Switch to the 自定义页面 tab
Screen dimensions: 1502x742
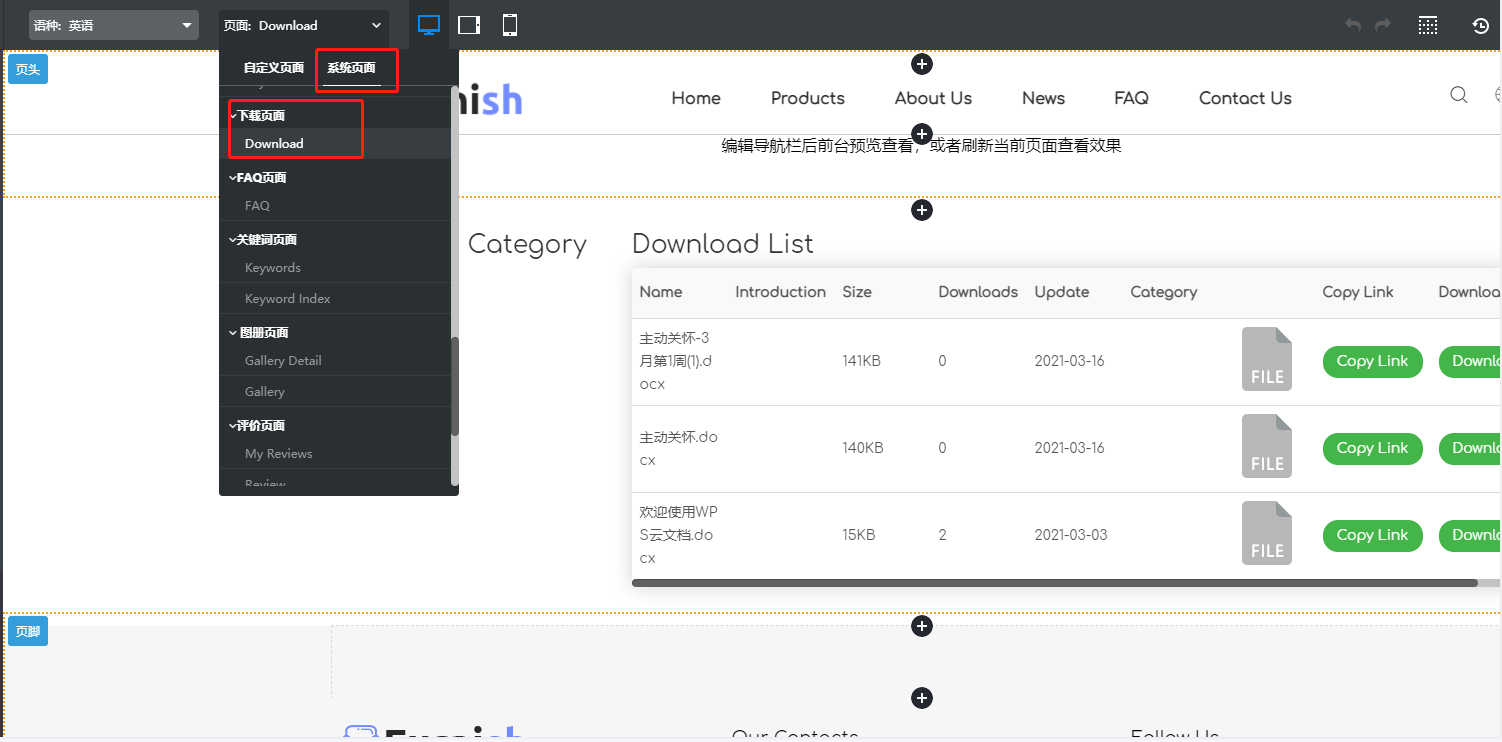coord(273,68)
